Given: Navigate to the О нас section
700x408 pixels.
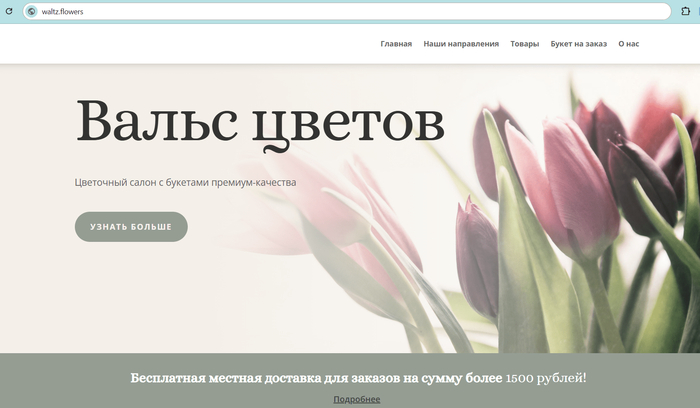Looking at the screenshot, I should tap(628, 44).
